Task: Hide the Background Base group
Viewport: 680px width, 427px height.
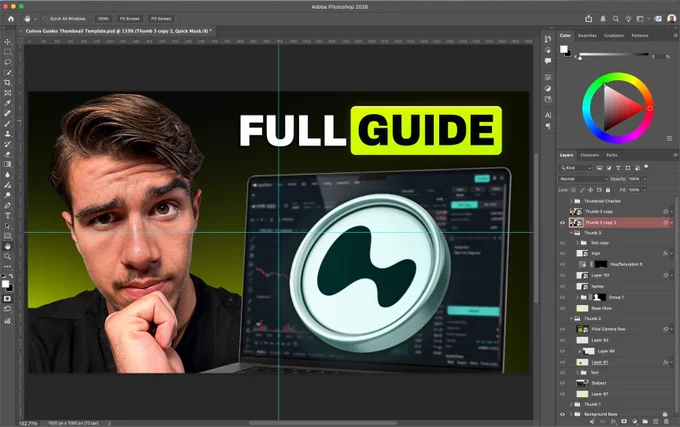Action: click(562, 414)
